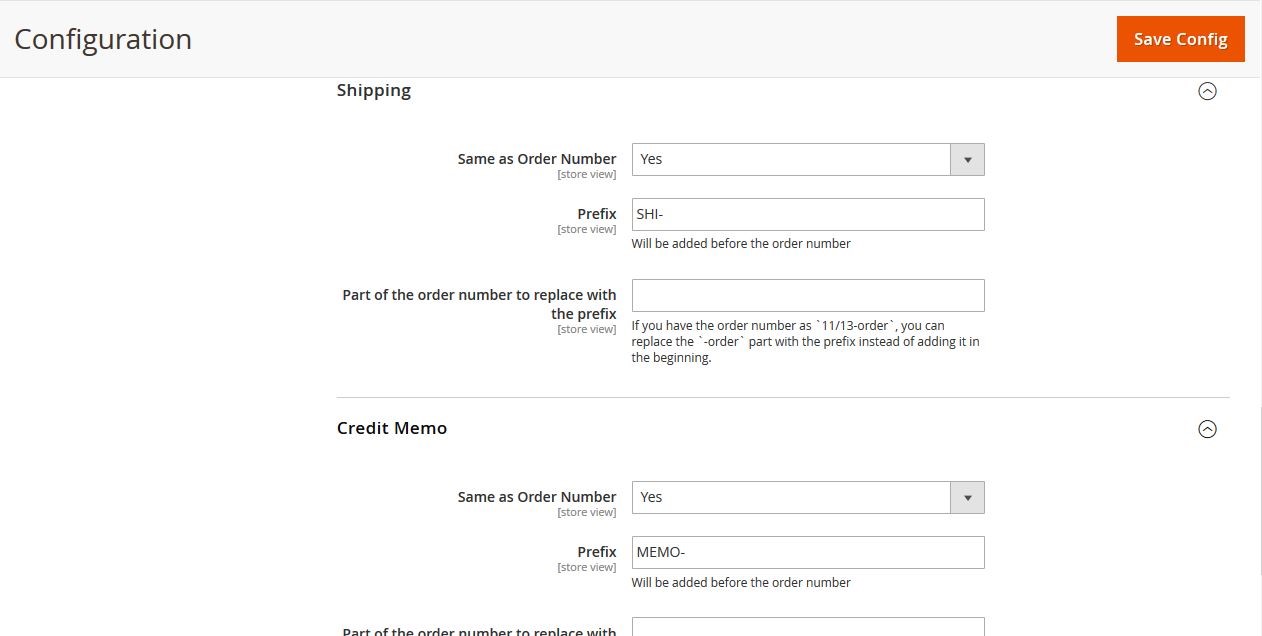Viewport: 1262px width, 636px height.
Task: Click the Credit Memo Prefix field containing MEMO-
Action: click(x=808, y=552)
